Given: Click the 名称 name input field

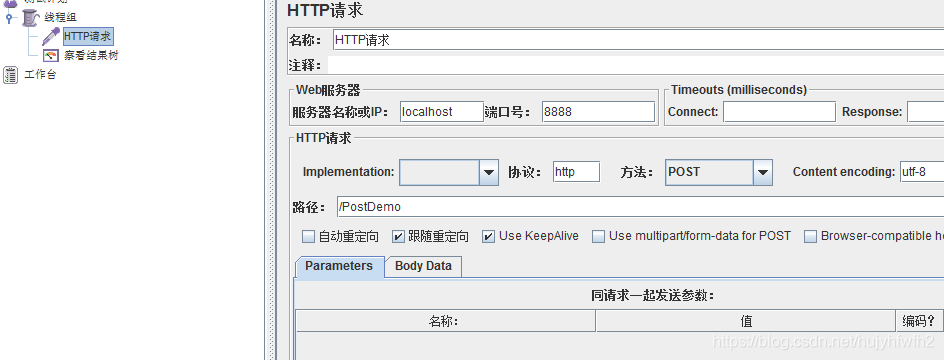Looking at the screenshot, I should (x=638, y=40).
